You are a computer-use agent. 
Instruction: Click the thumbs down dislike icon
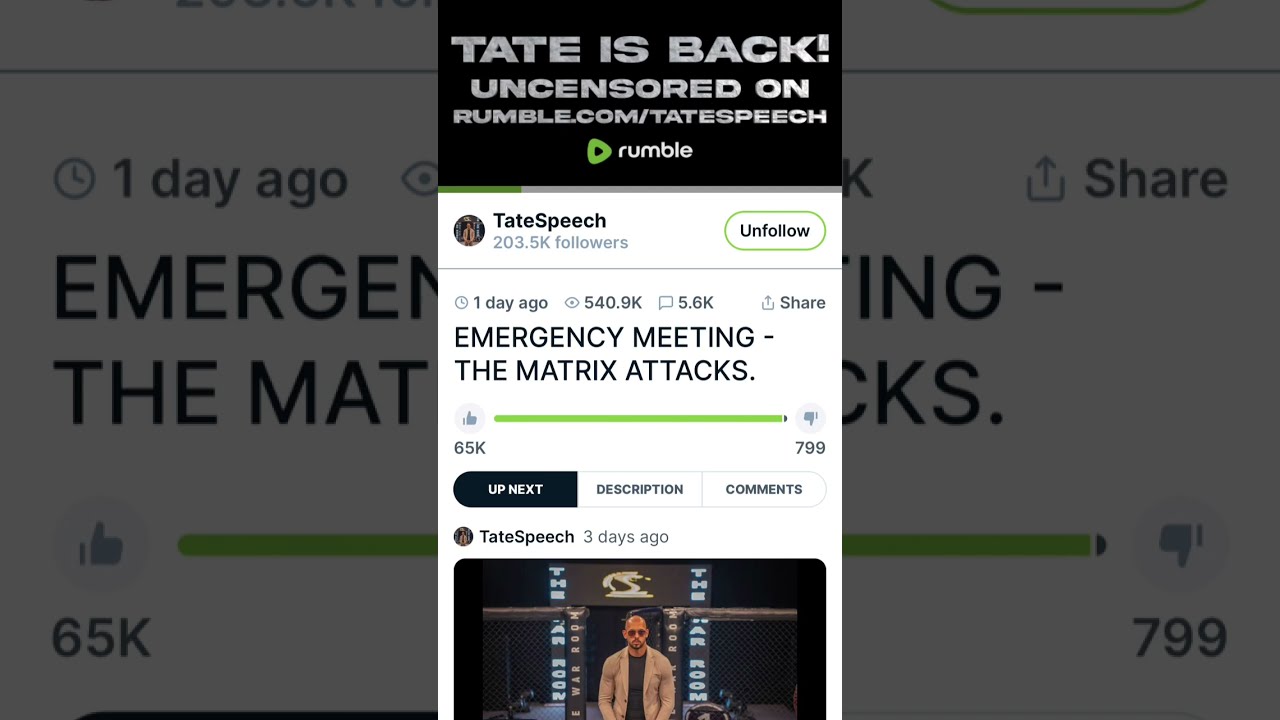(810, 418)
